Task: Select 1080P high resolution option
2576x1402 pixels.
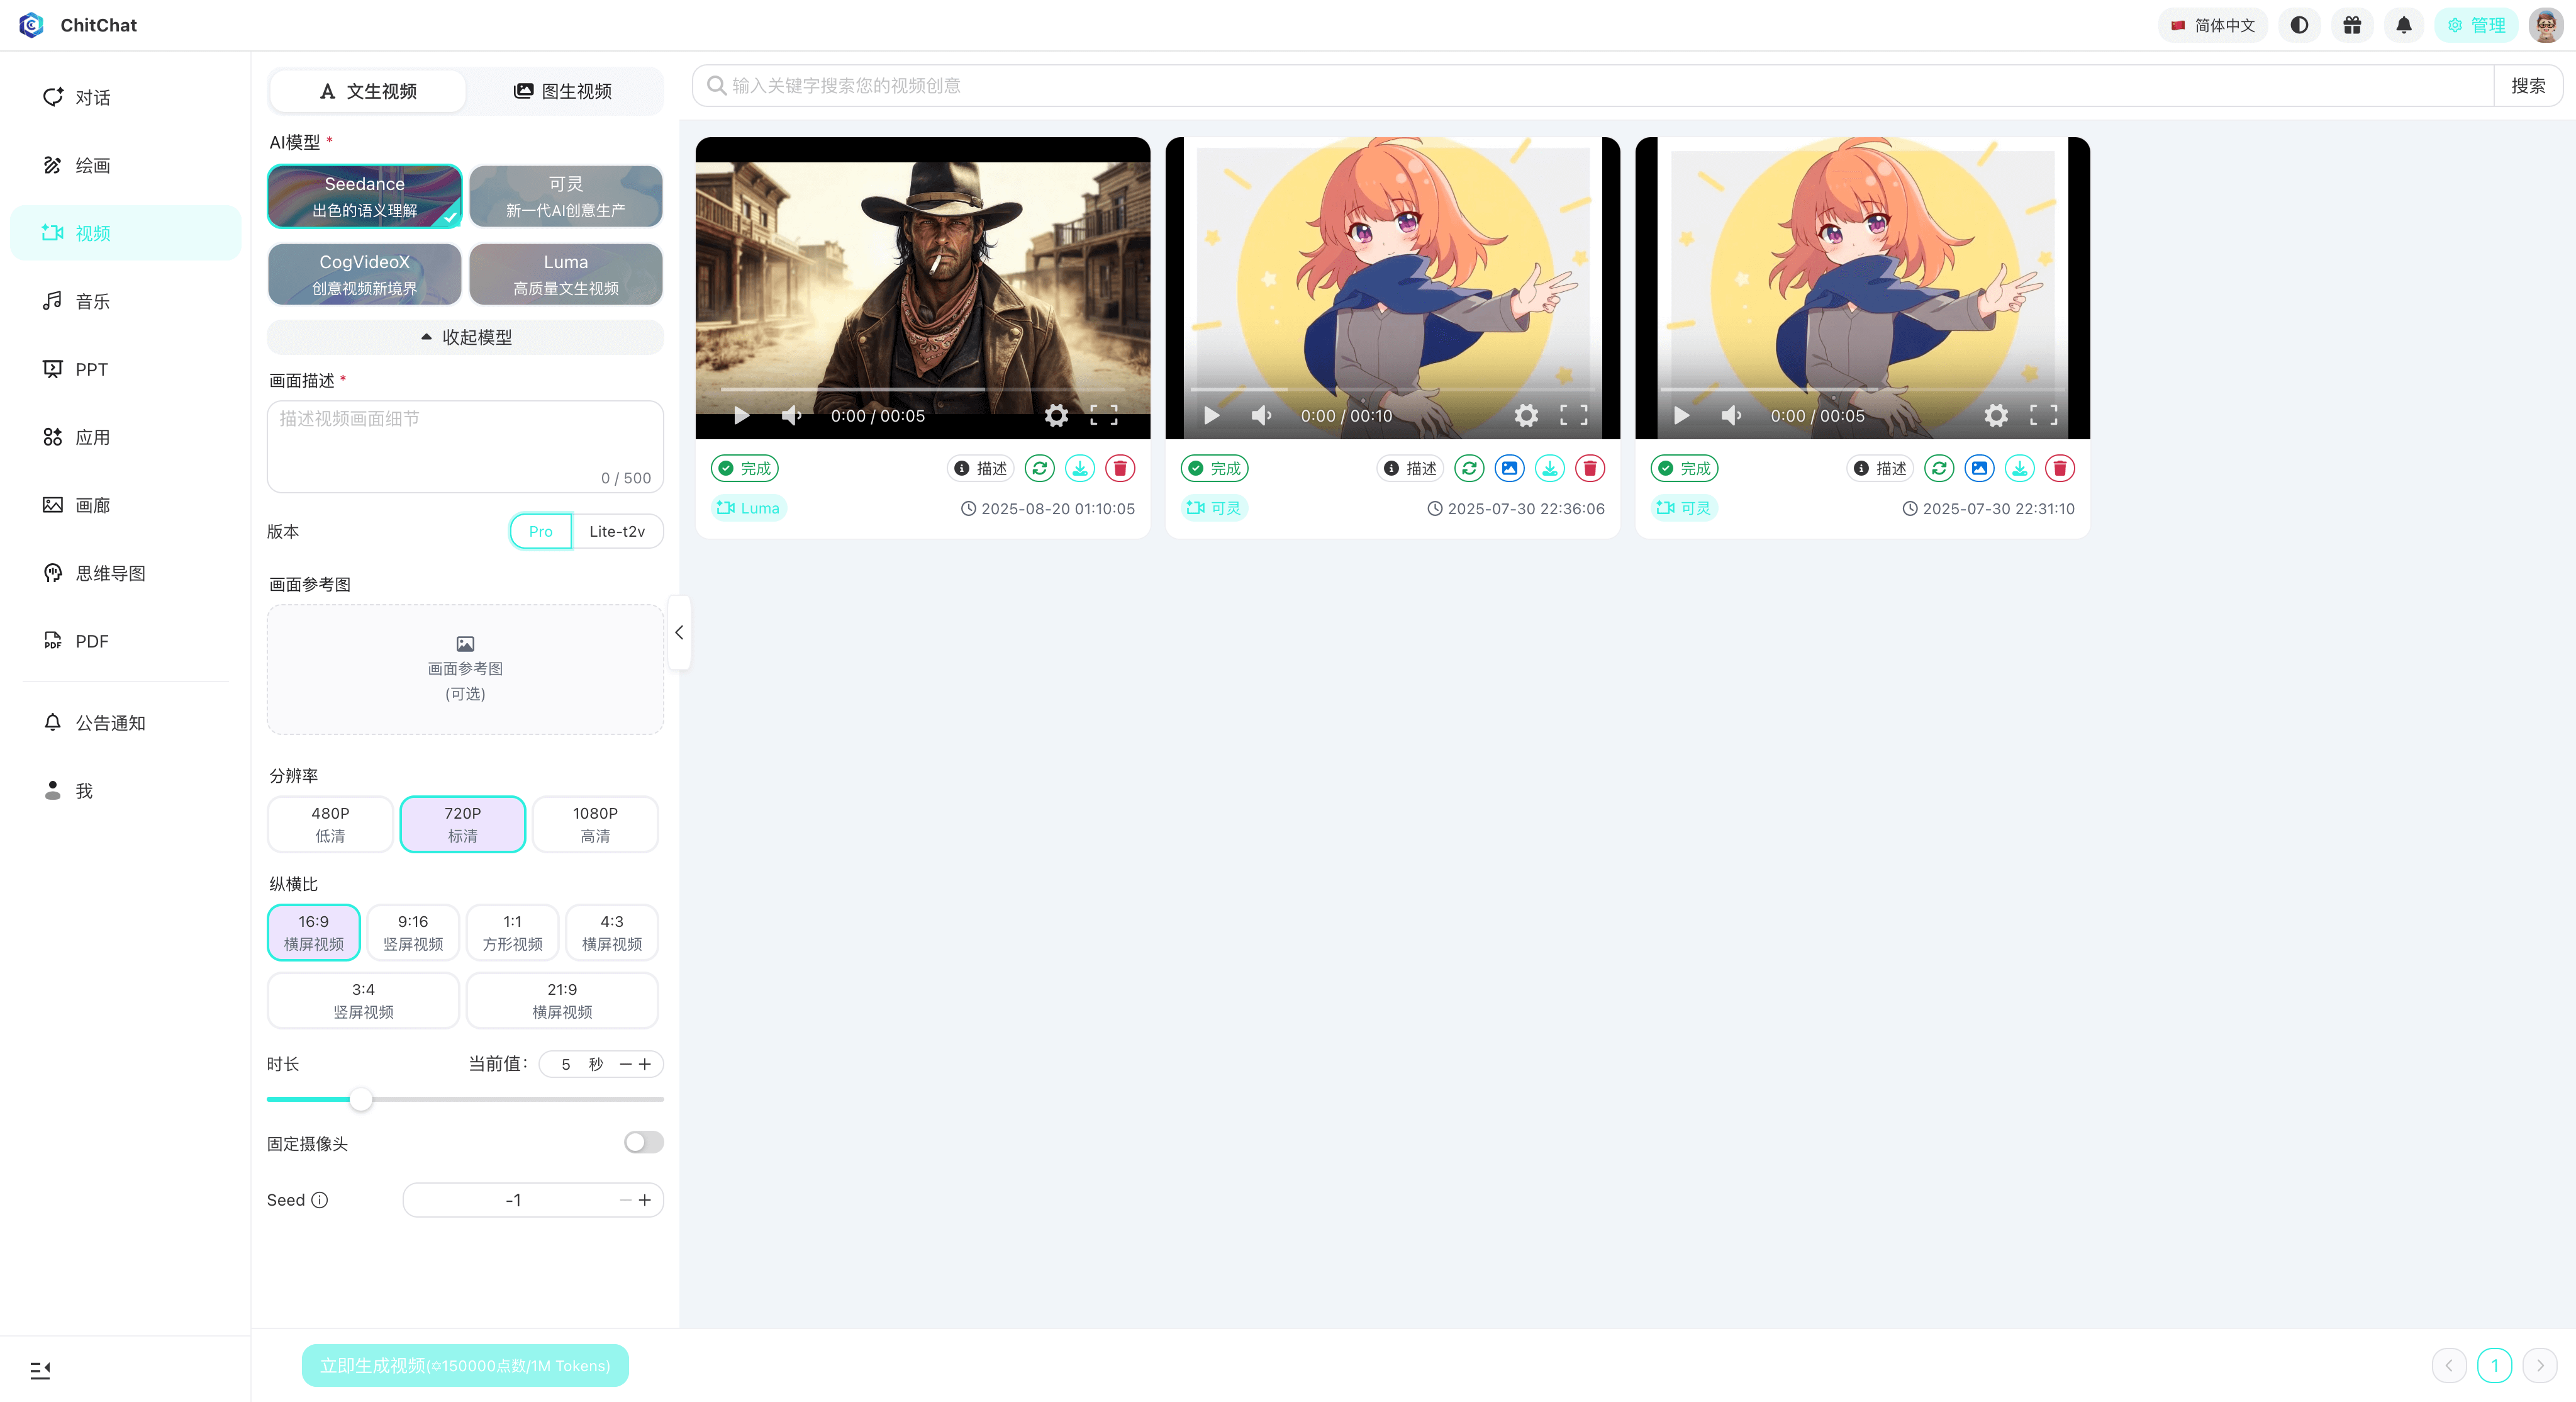Action: 595,824
